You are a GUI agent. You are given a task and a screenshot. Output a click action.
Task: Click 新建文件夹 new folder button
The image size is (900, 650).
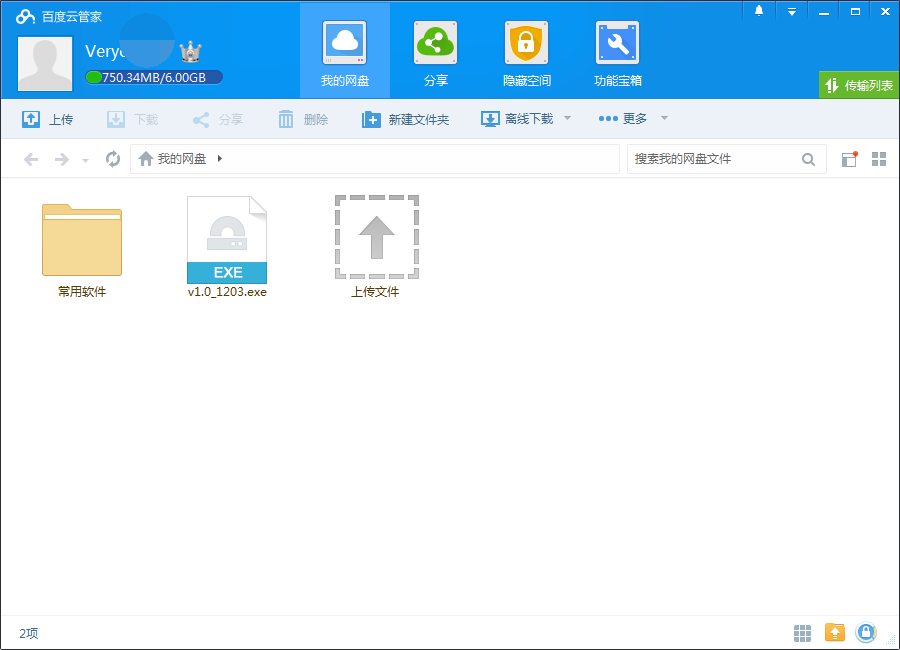click(x=405, y=119)
